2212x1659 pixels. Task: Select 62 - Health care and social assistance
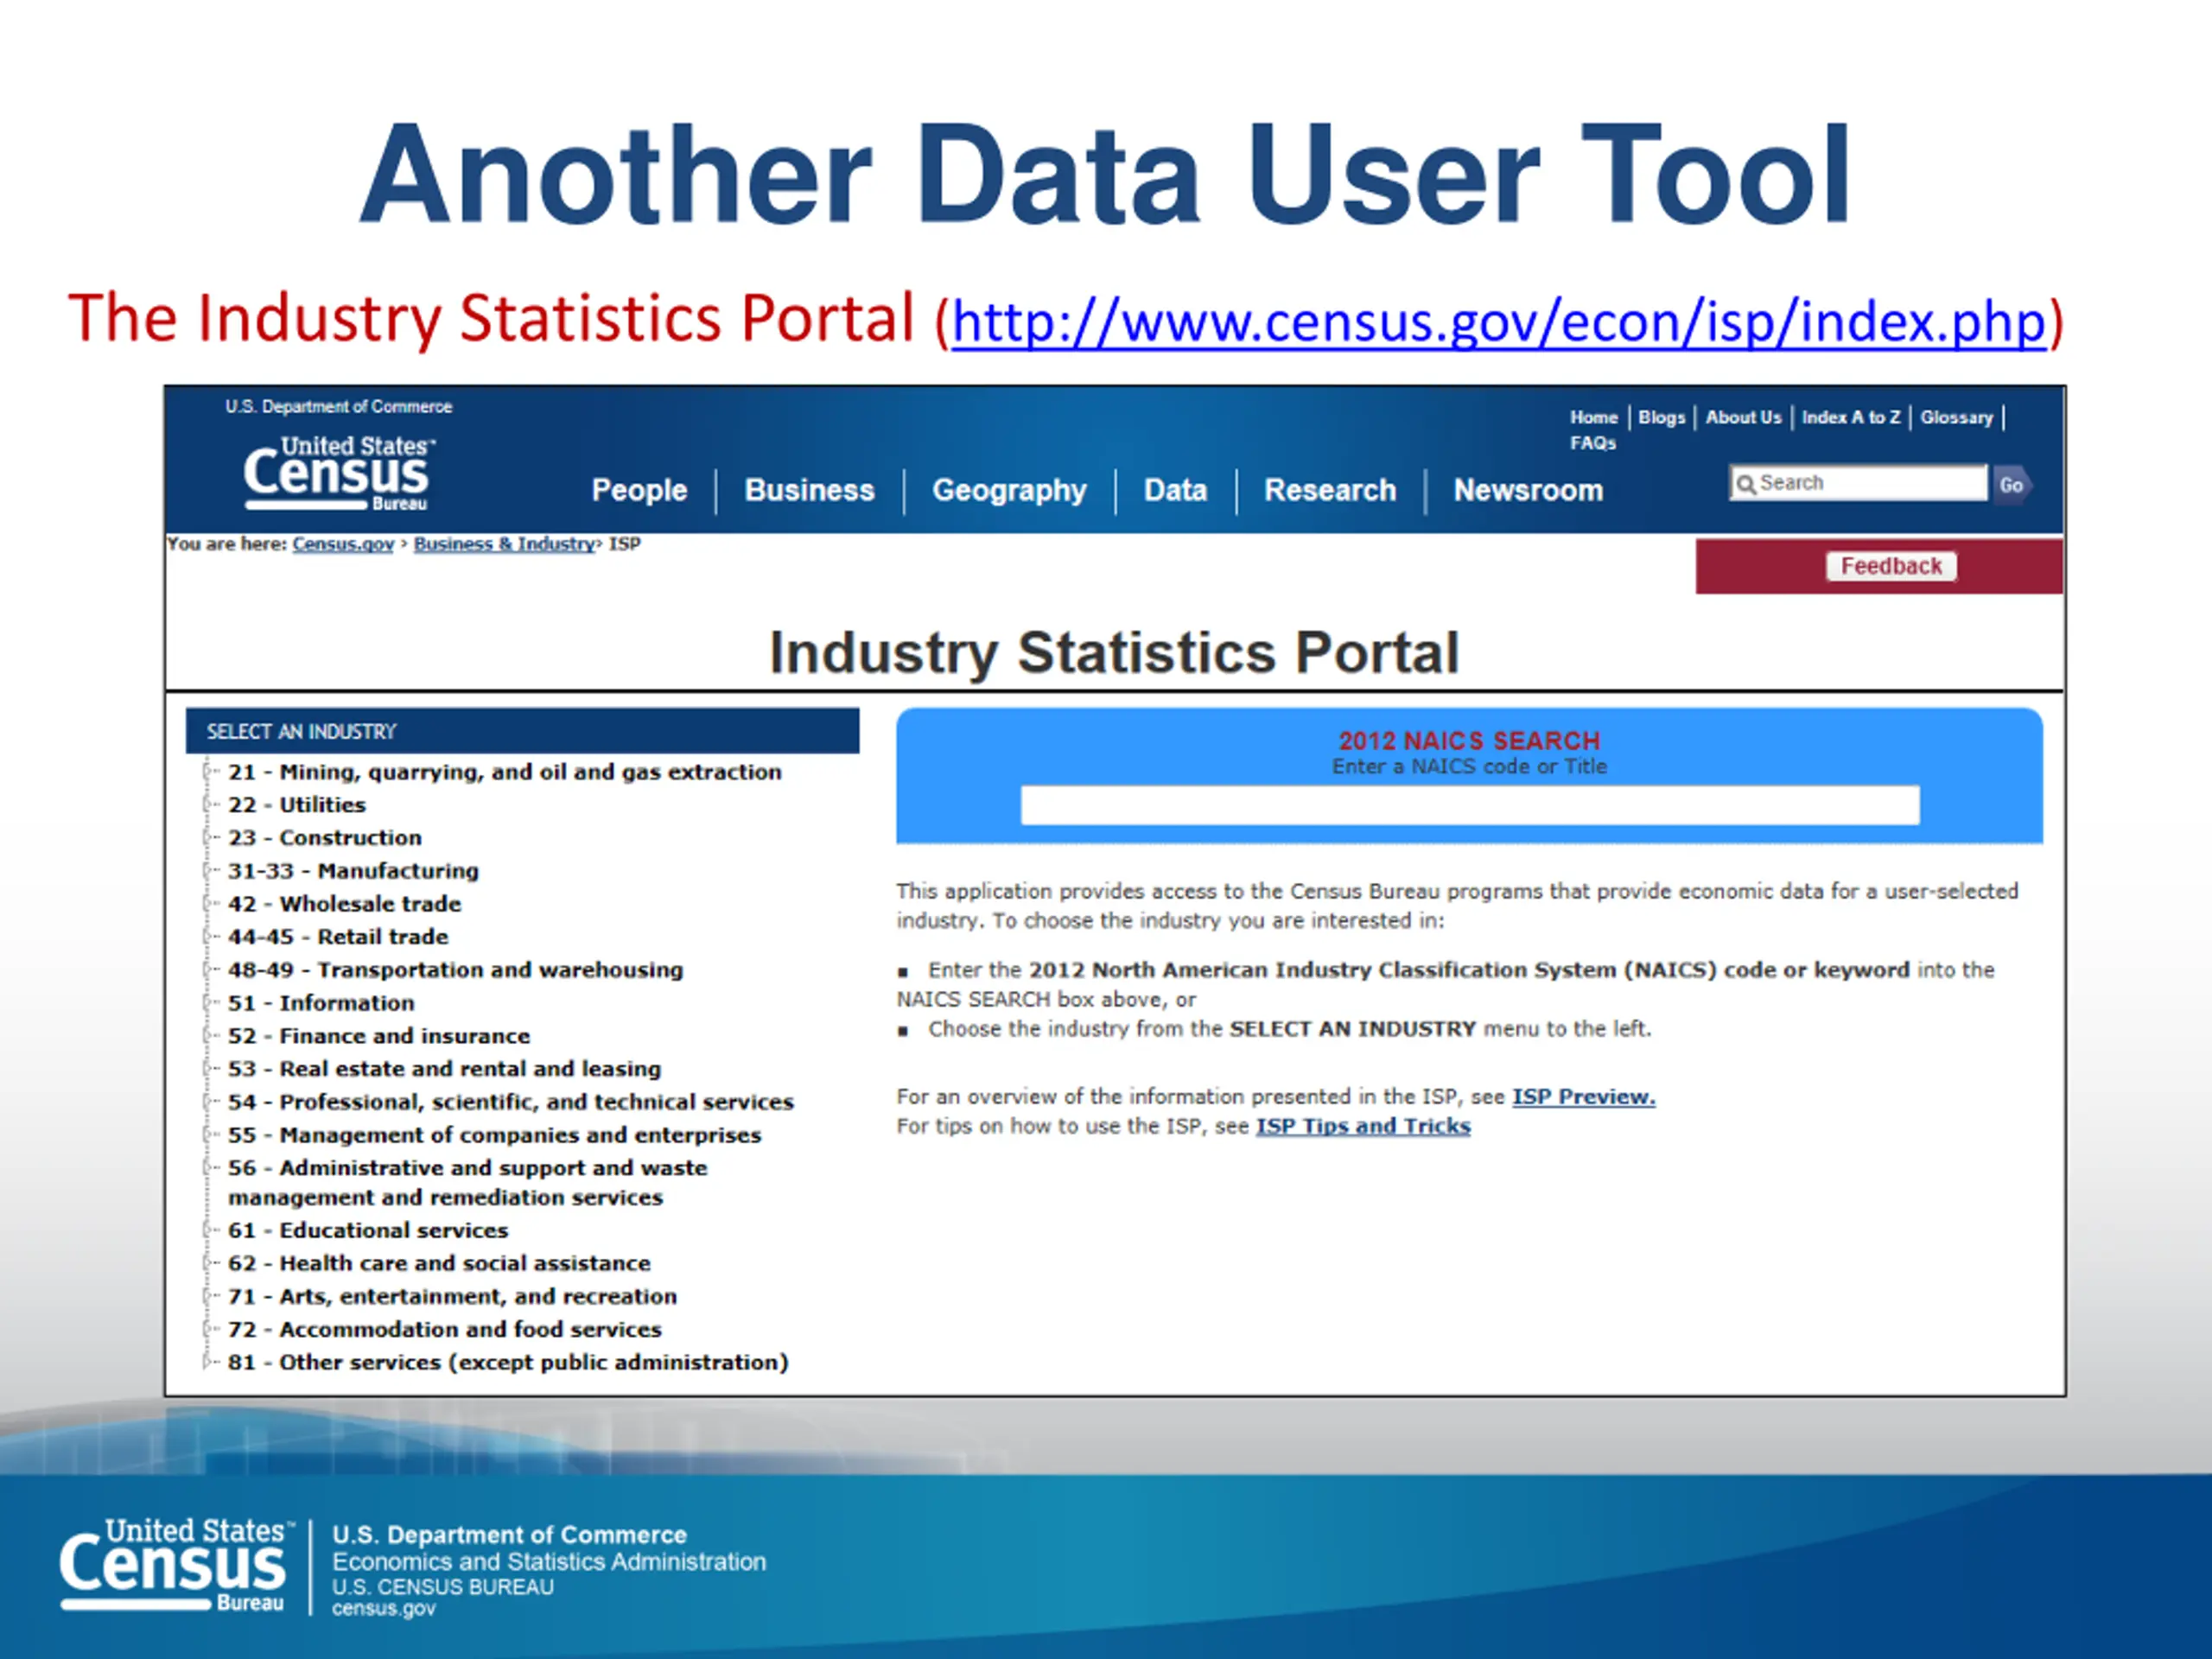[x=438, y=1263]
